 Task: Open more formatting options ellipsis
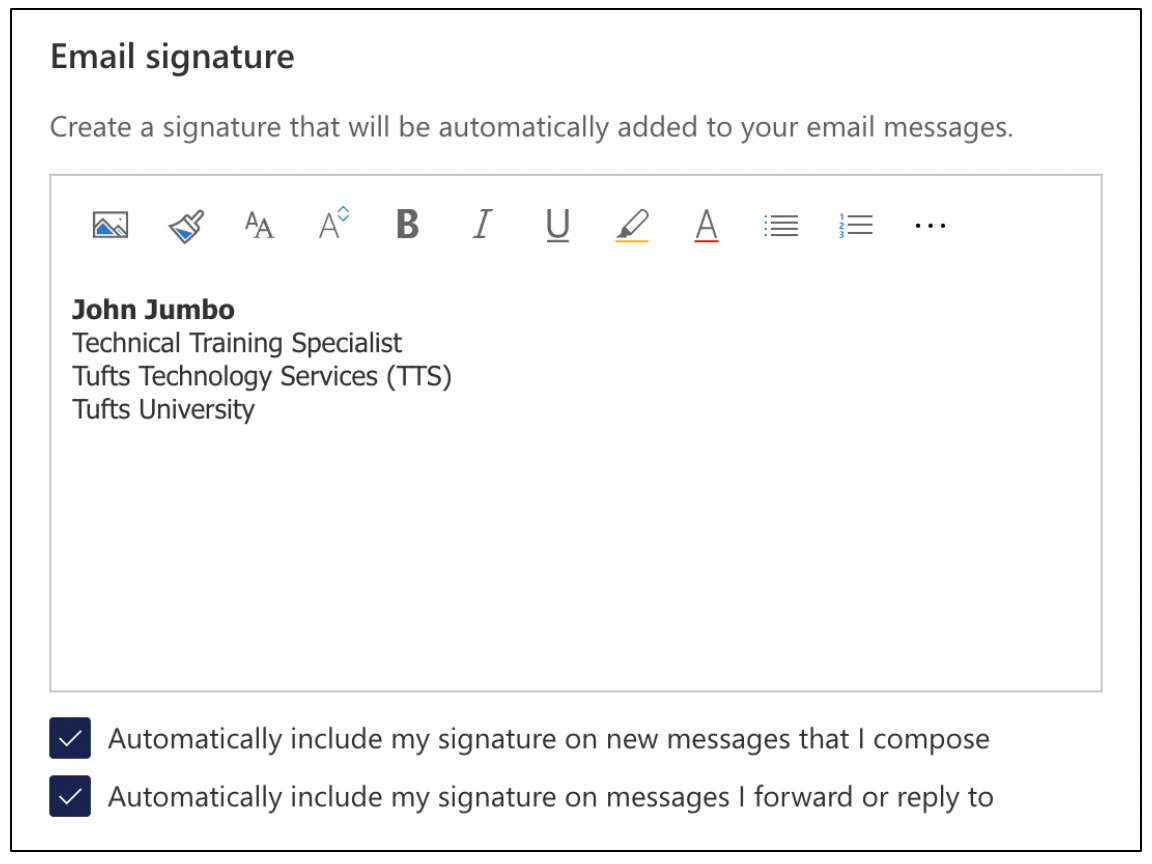930,226
